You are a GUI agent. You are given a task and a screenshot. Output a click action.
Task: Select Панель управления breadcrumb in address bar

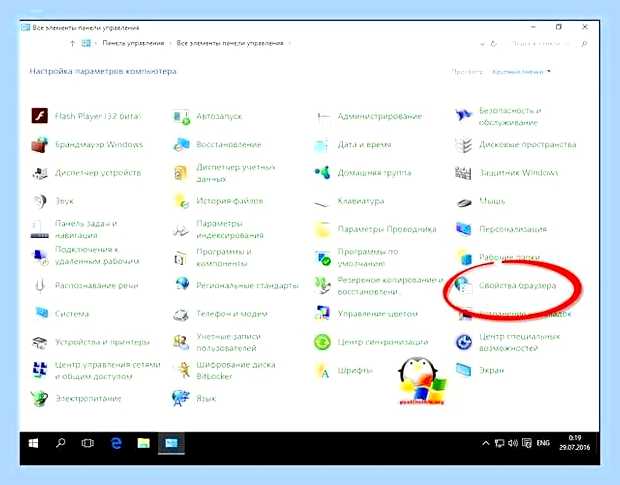point(133,43)
